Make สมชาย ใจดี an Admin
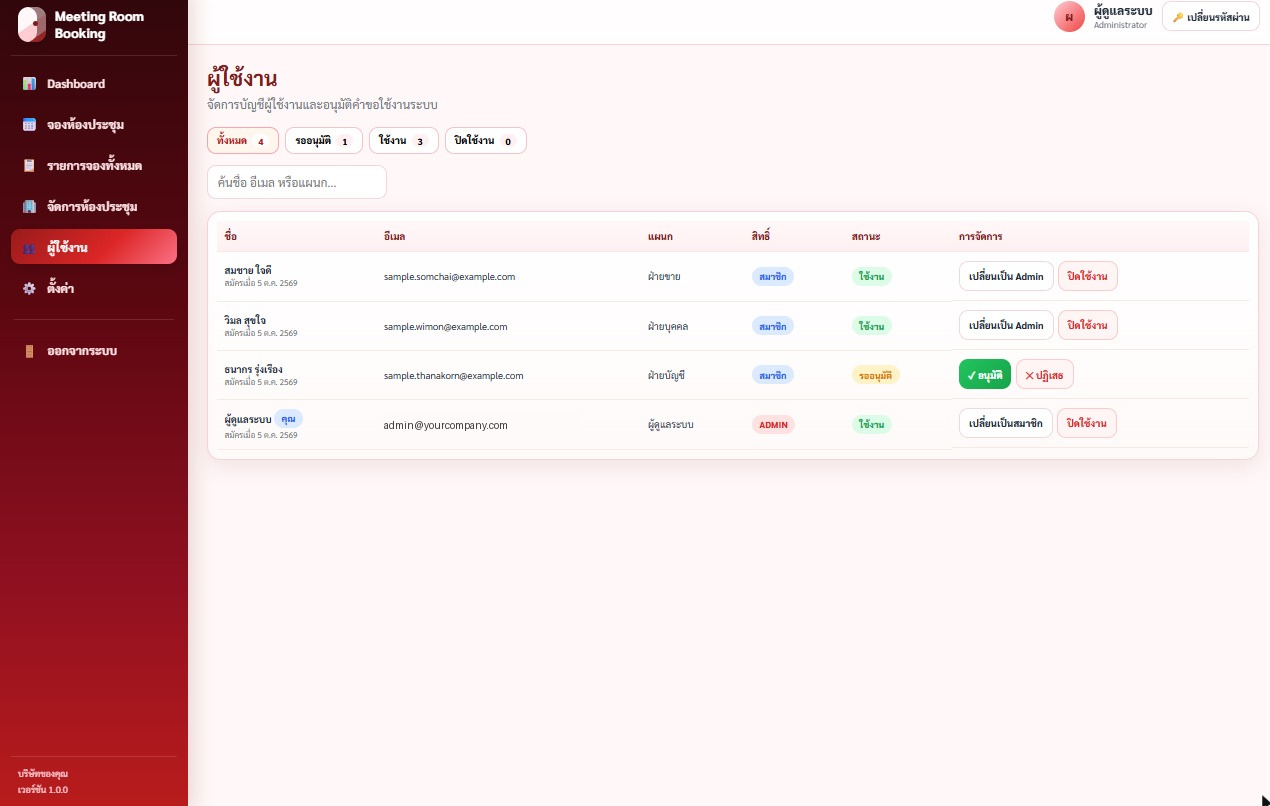This screenshot has height=806, width=1270. click(x=1006, y=276)
